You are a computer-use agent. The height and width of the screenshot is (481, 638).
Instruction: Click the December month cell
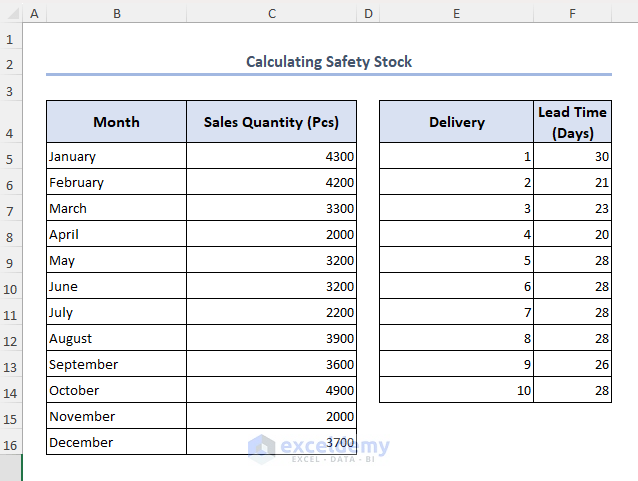click(116, 443)
